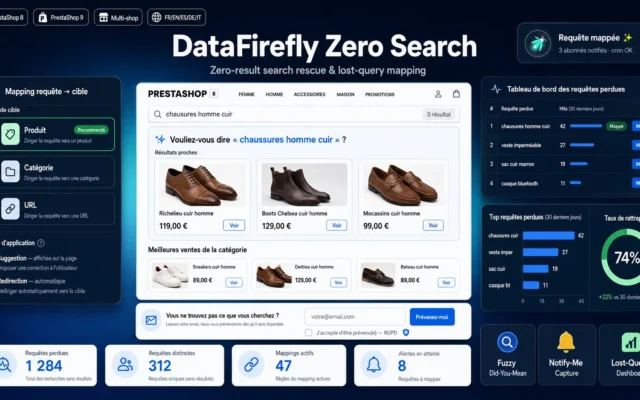
Task: Click the Mappé badge on chaussures homme cuir row
Action: (616, 126)
